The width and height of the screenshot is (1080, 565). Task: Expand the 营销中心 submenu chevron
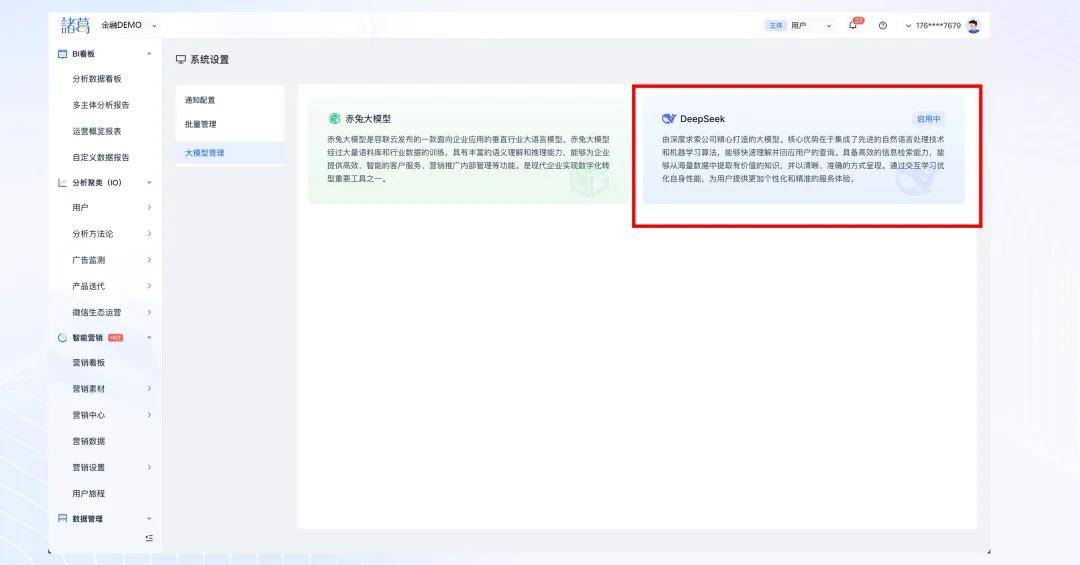click(x=149, y=415)
